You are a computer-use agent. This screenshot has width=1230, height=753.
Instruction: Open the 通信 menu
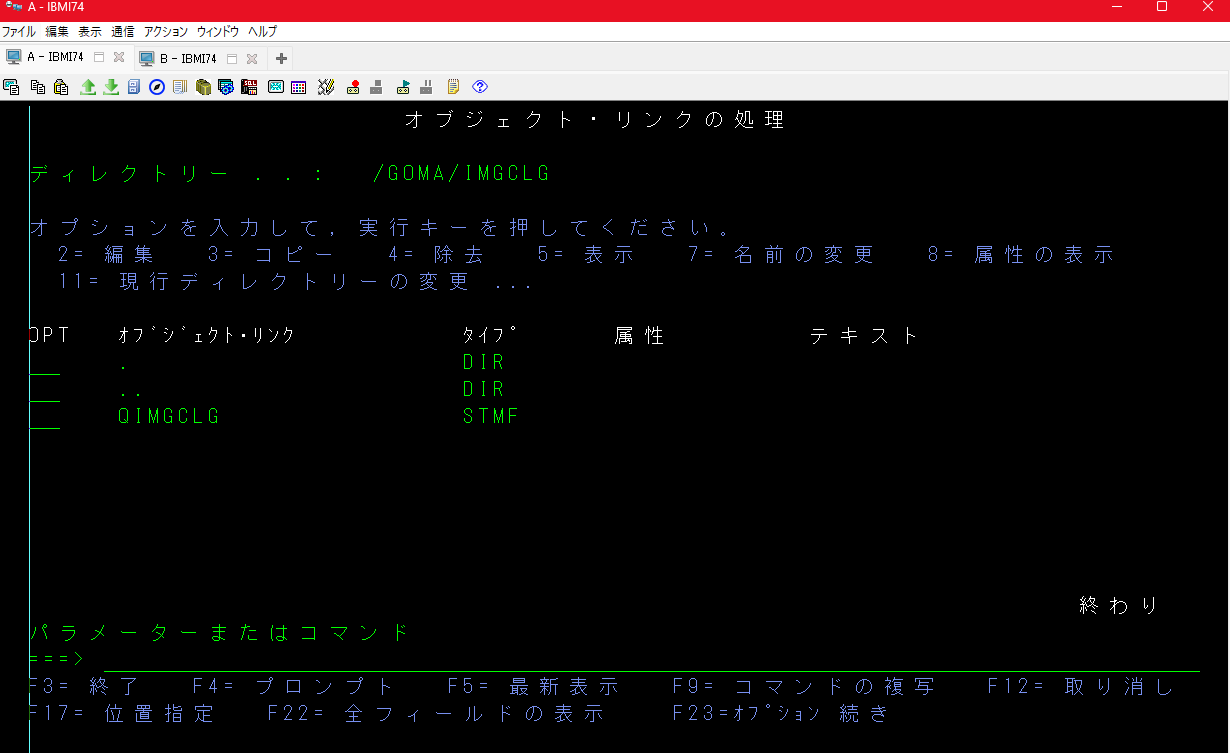pos(123,32)
